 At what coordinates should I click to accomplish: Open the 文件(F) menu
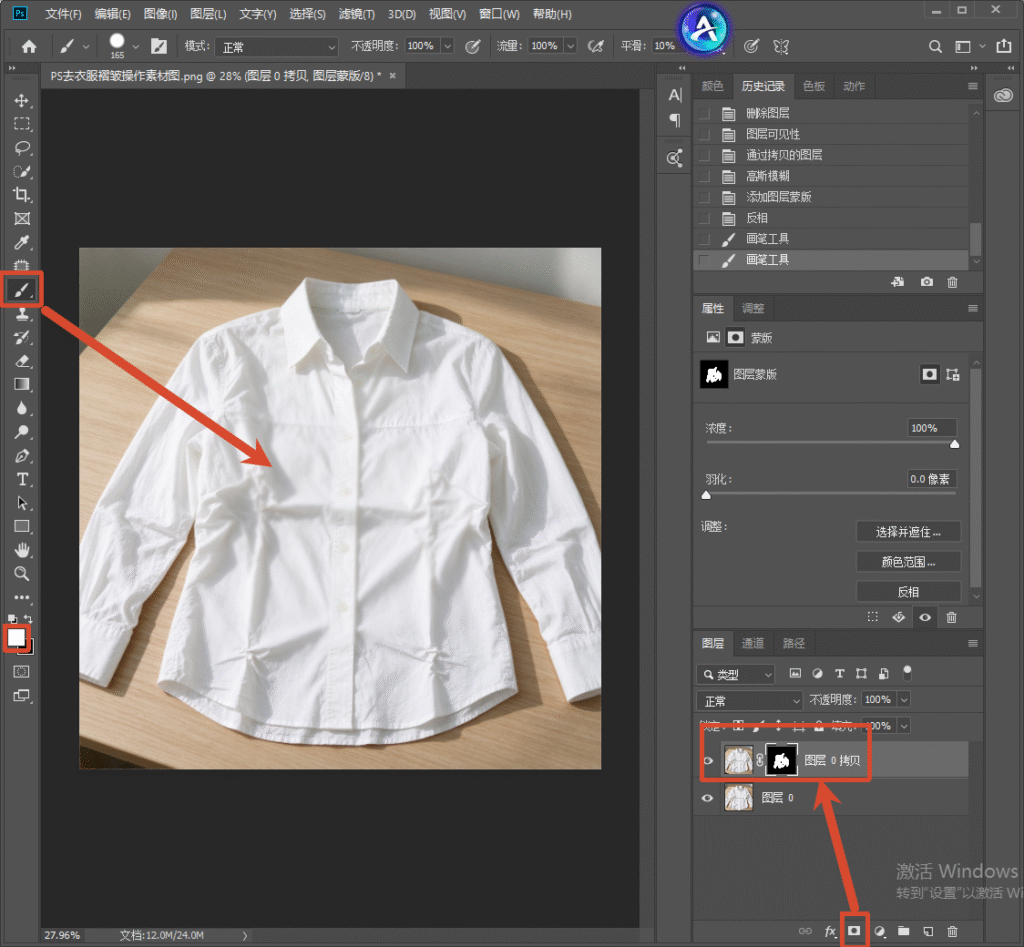point(63,14)
